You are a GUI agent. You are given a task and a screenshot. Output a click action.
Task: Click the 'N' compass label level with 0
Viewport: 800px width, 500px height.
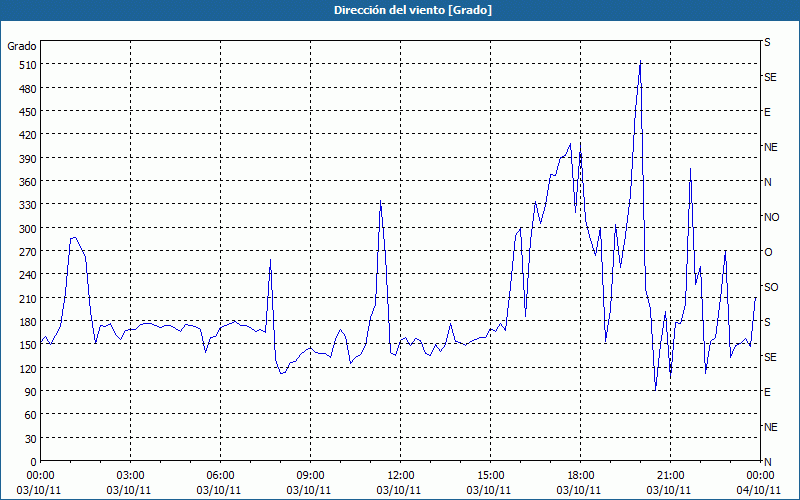[x=768, y=462]
